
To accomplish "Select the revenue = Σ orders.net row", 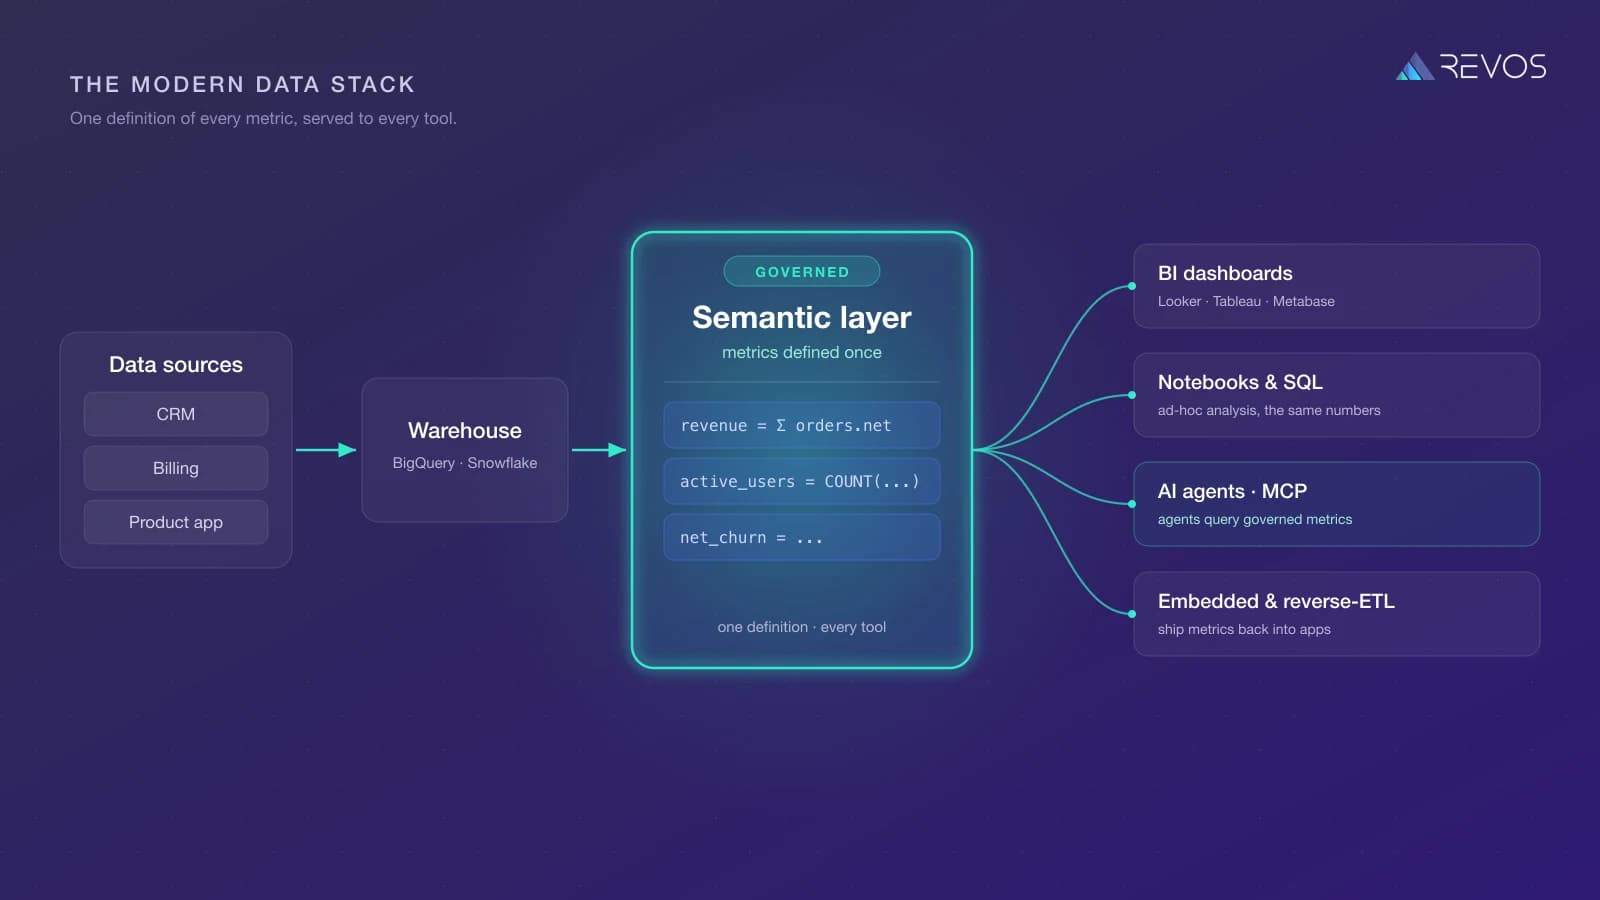I will coord(802,425).
